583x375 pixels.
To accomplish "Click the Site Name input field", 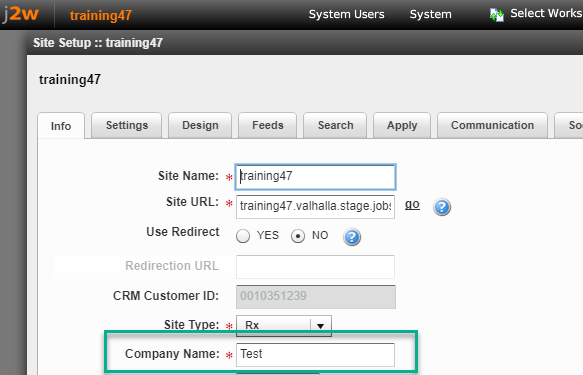I will coord(315,177).
